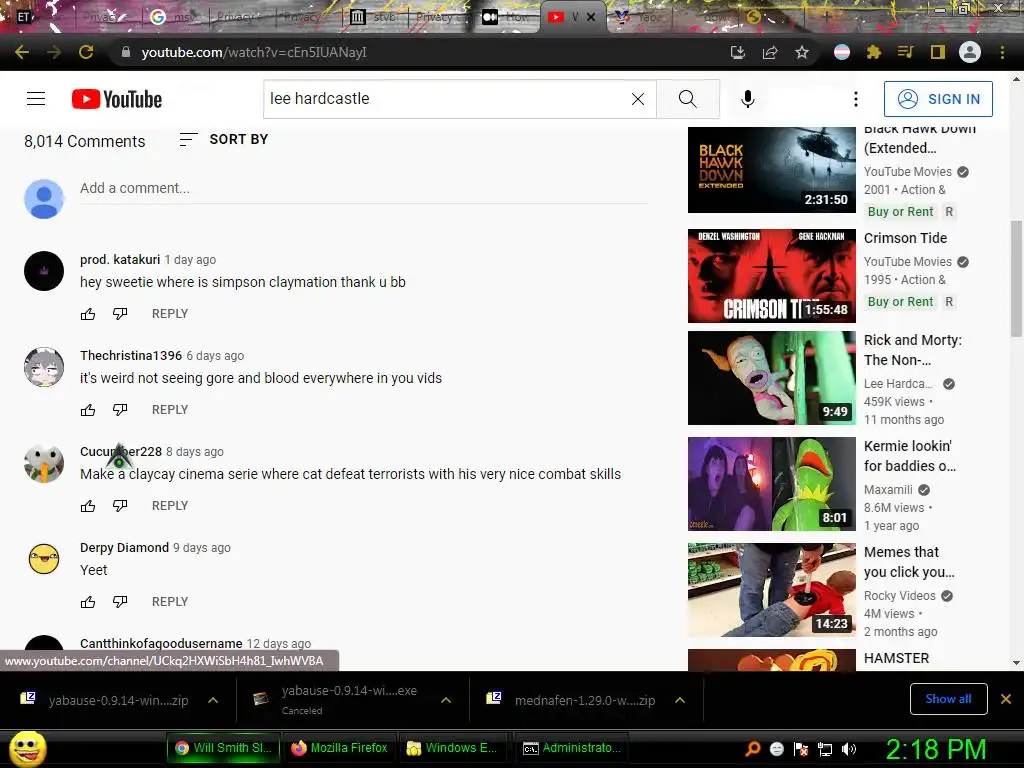1024x768 pixels.
Task: Open Thechristina1396 profile avatar
Action: click(44, 367)
